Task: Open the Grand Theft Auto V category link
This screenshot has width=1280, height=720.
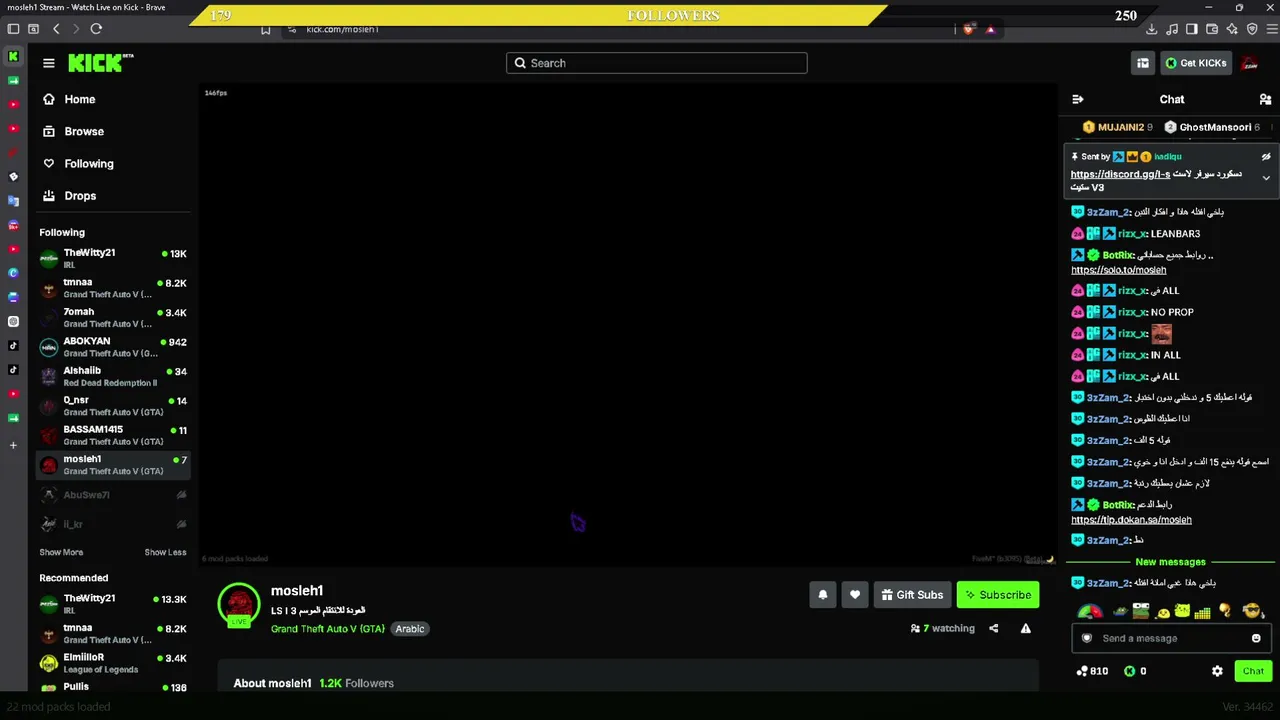Action: pyautogui.click(x=327, y=629)
